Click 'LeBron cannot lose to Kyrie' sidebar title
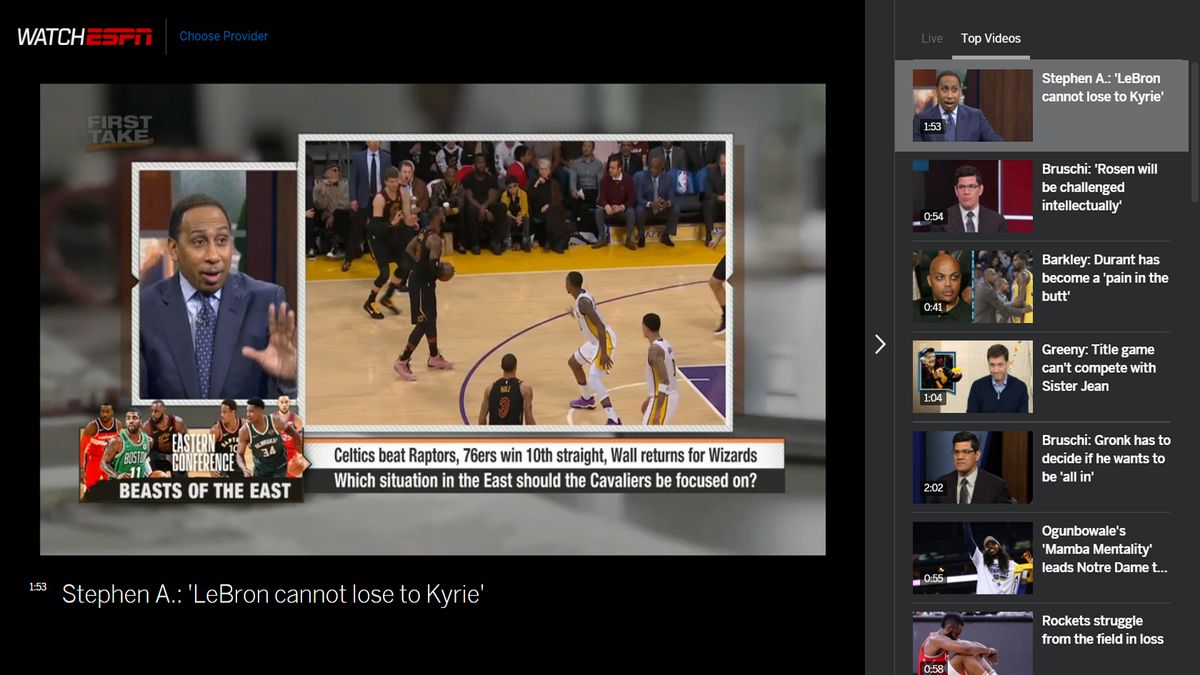 (1101, 88)
